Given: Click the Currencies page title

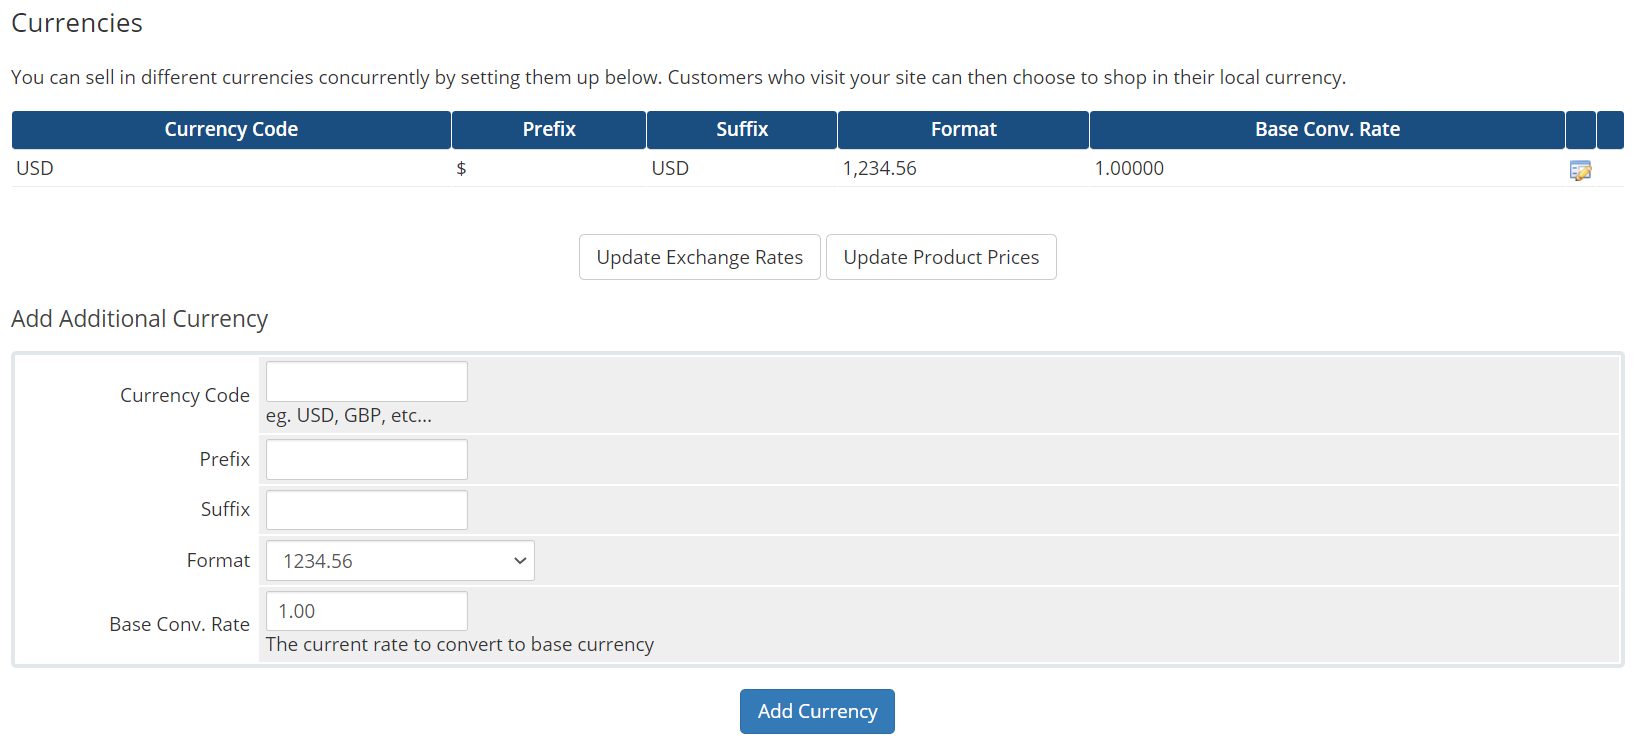Looking at the screenshot, I should point(77,23).
